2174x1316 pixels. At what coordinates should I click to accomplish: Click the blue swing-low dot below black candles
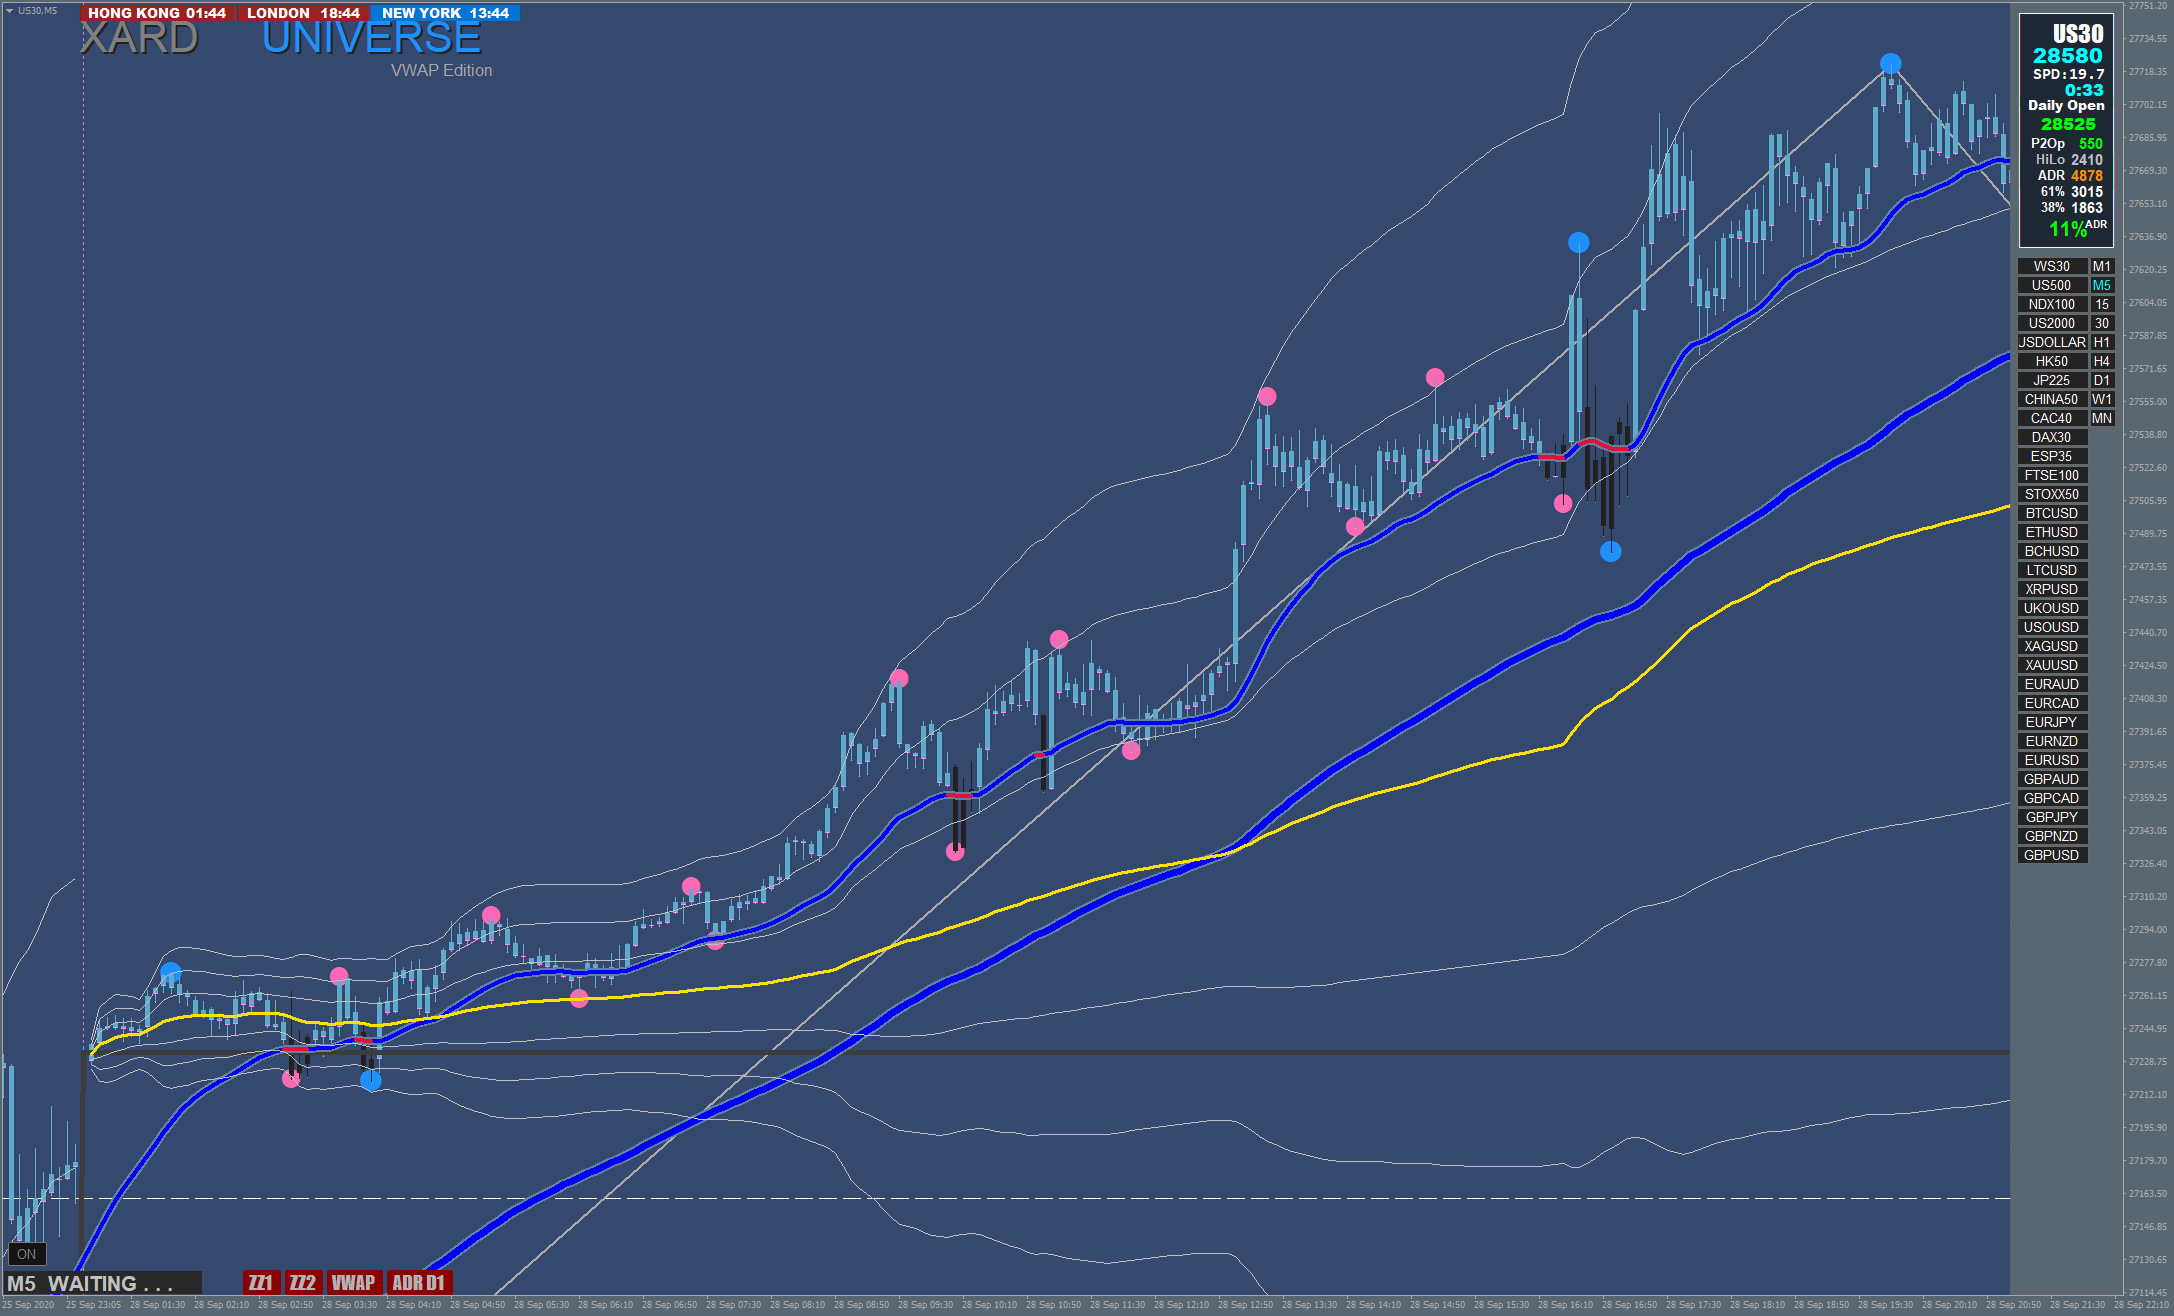tap(1610, 551)
